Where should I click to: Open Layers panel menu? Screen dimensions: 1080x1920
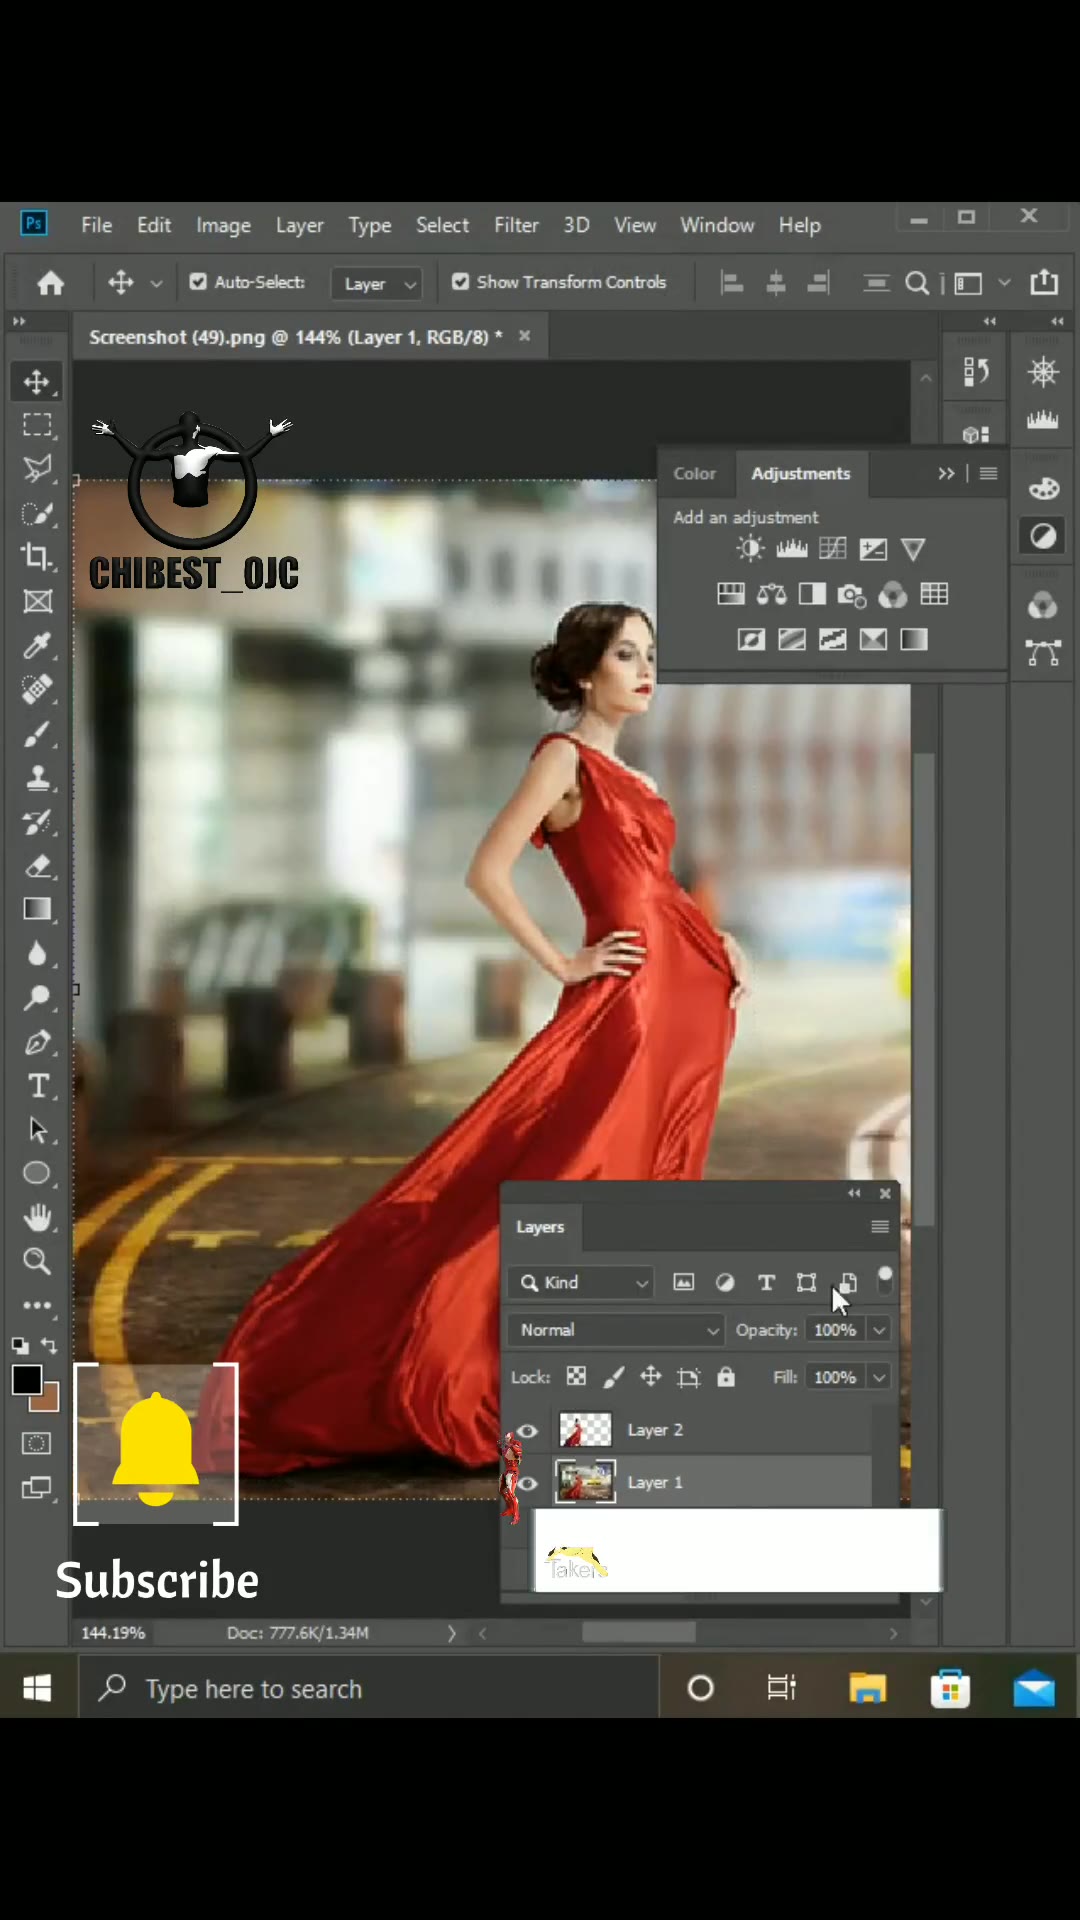tap(880, 1227)
